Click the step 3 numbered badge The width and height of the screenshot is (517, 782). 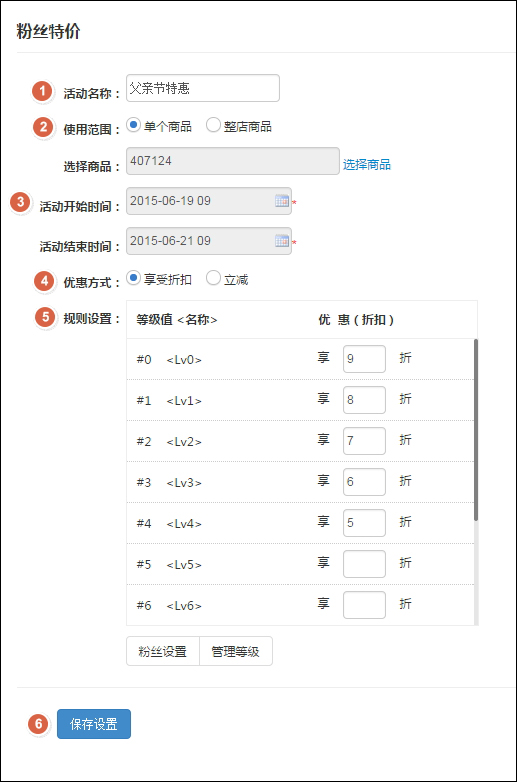click(x=20, y=202)
